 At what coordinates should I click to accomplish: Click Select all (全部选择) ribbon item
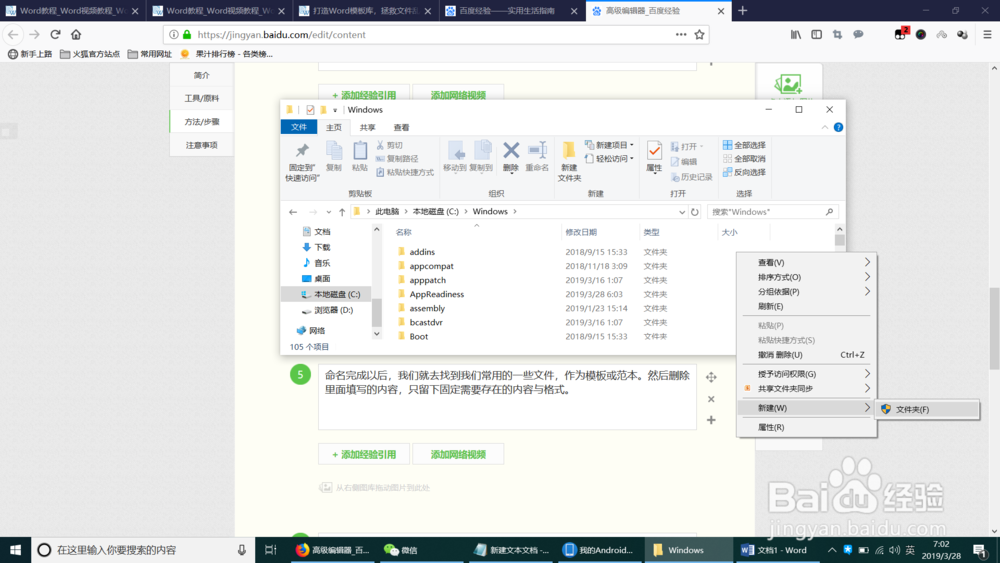point(744,145)
